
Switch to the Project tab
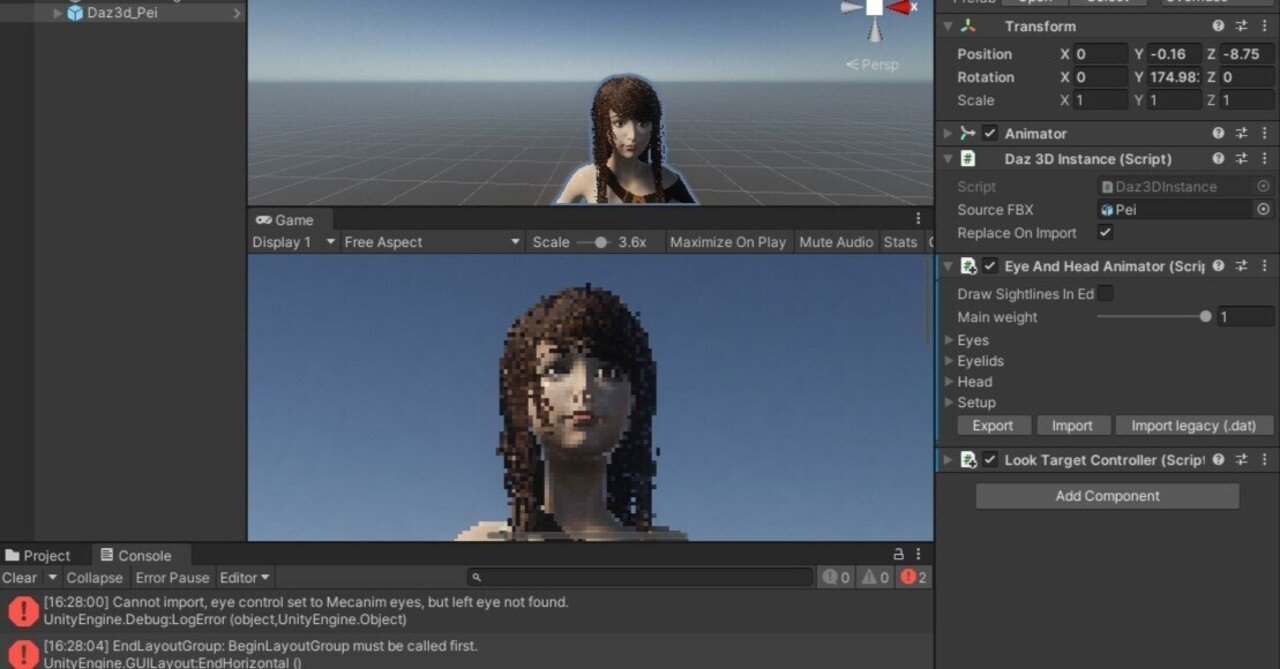tap(40, 555)
